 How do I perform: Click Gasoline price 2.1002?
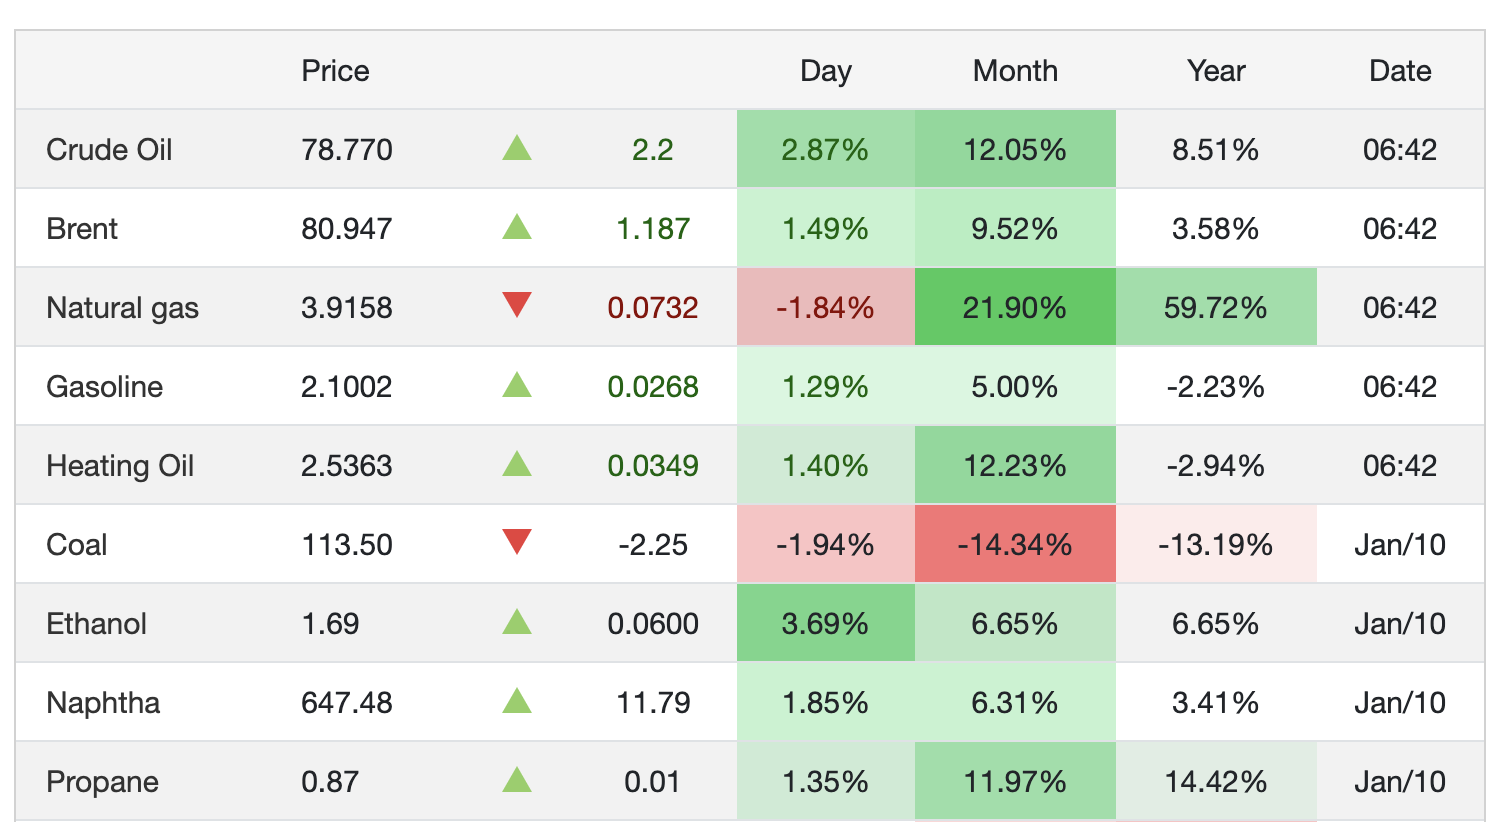347,387
